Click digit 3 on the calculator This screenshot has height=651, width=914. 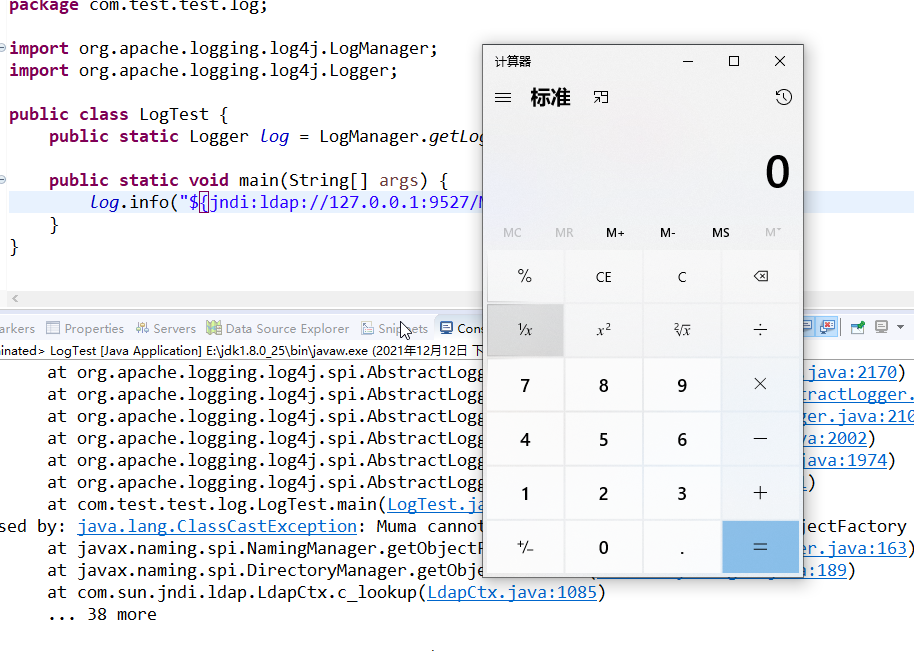pyautogui.click(x=682, y=493)
